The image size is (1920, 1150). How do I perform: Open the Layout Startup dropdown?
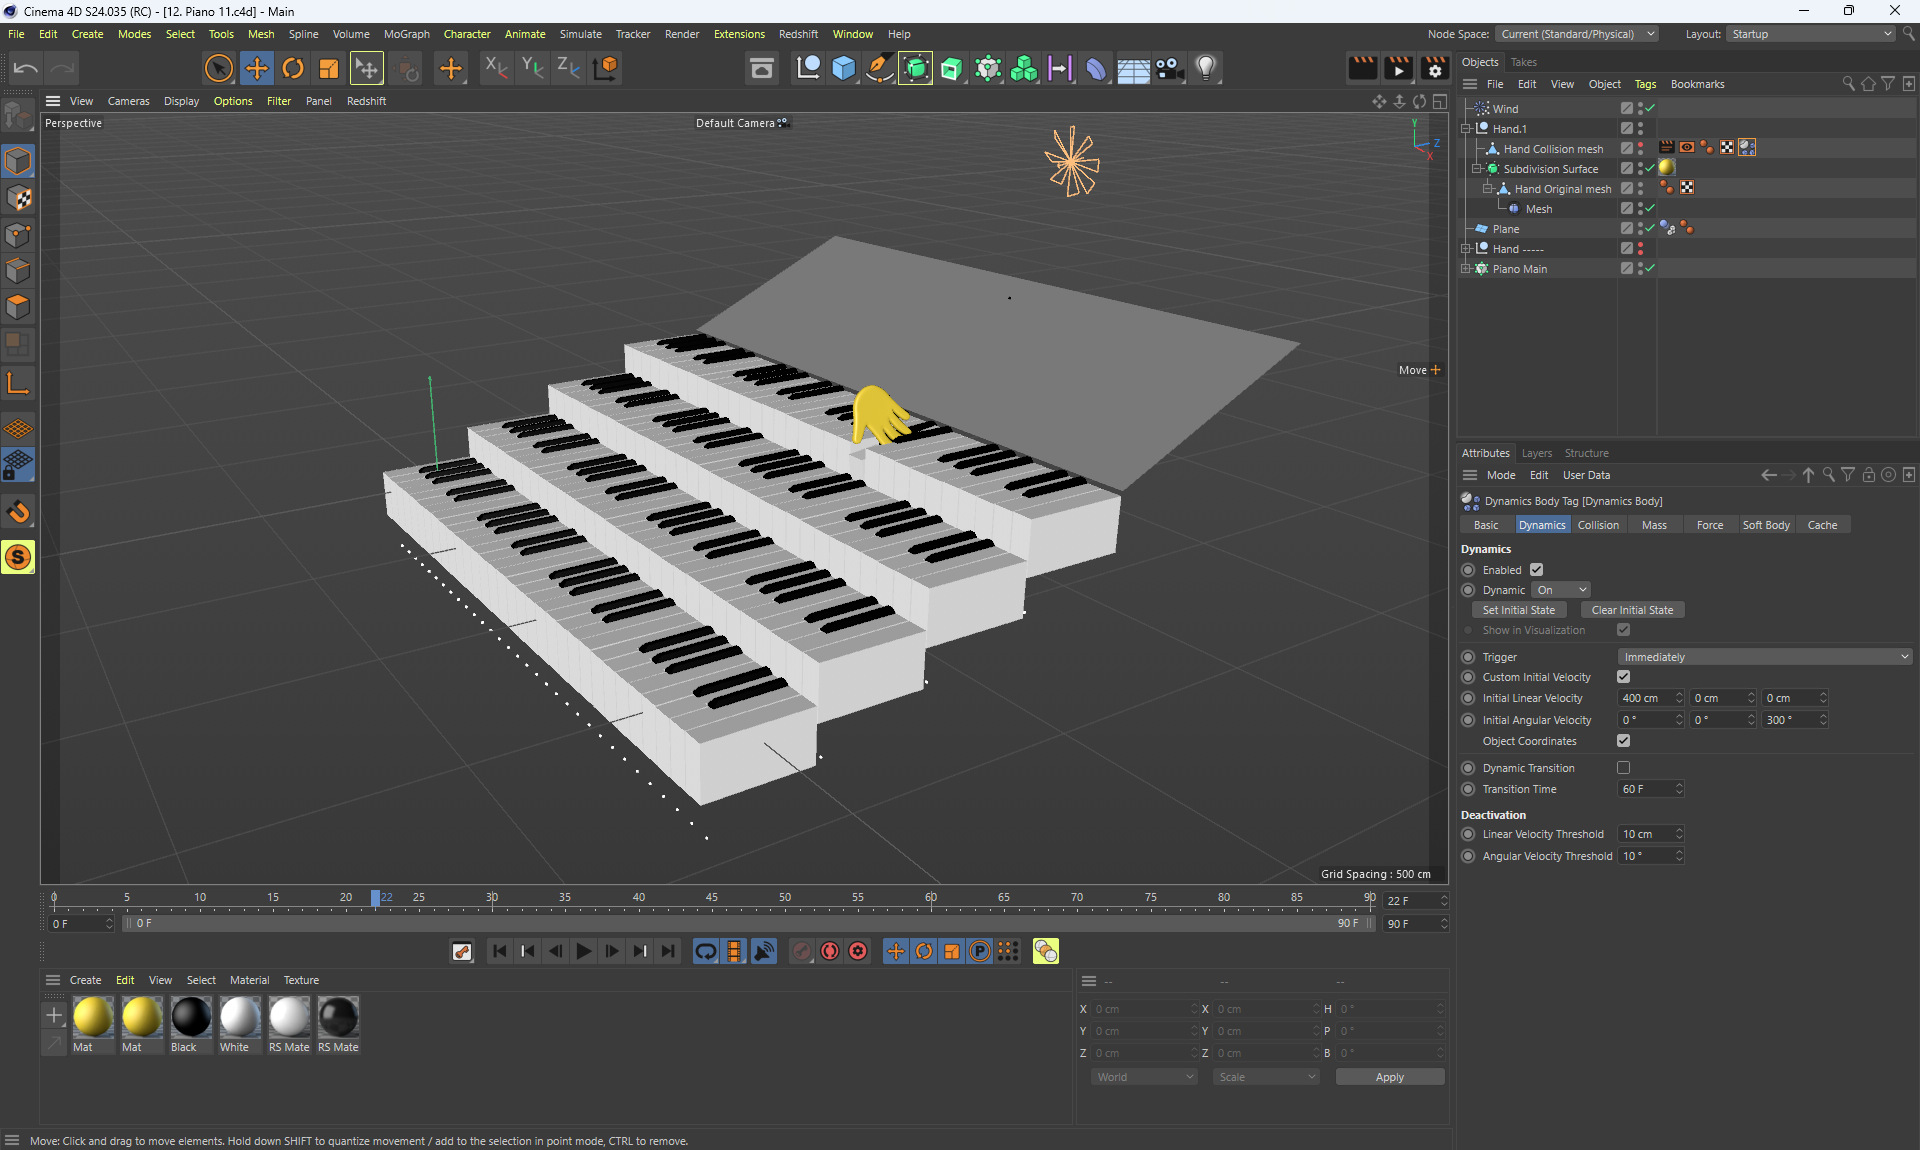pyautogui.click(x=1811, y=34)
